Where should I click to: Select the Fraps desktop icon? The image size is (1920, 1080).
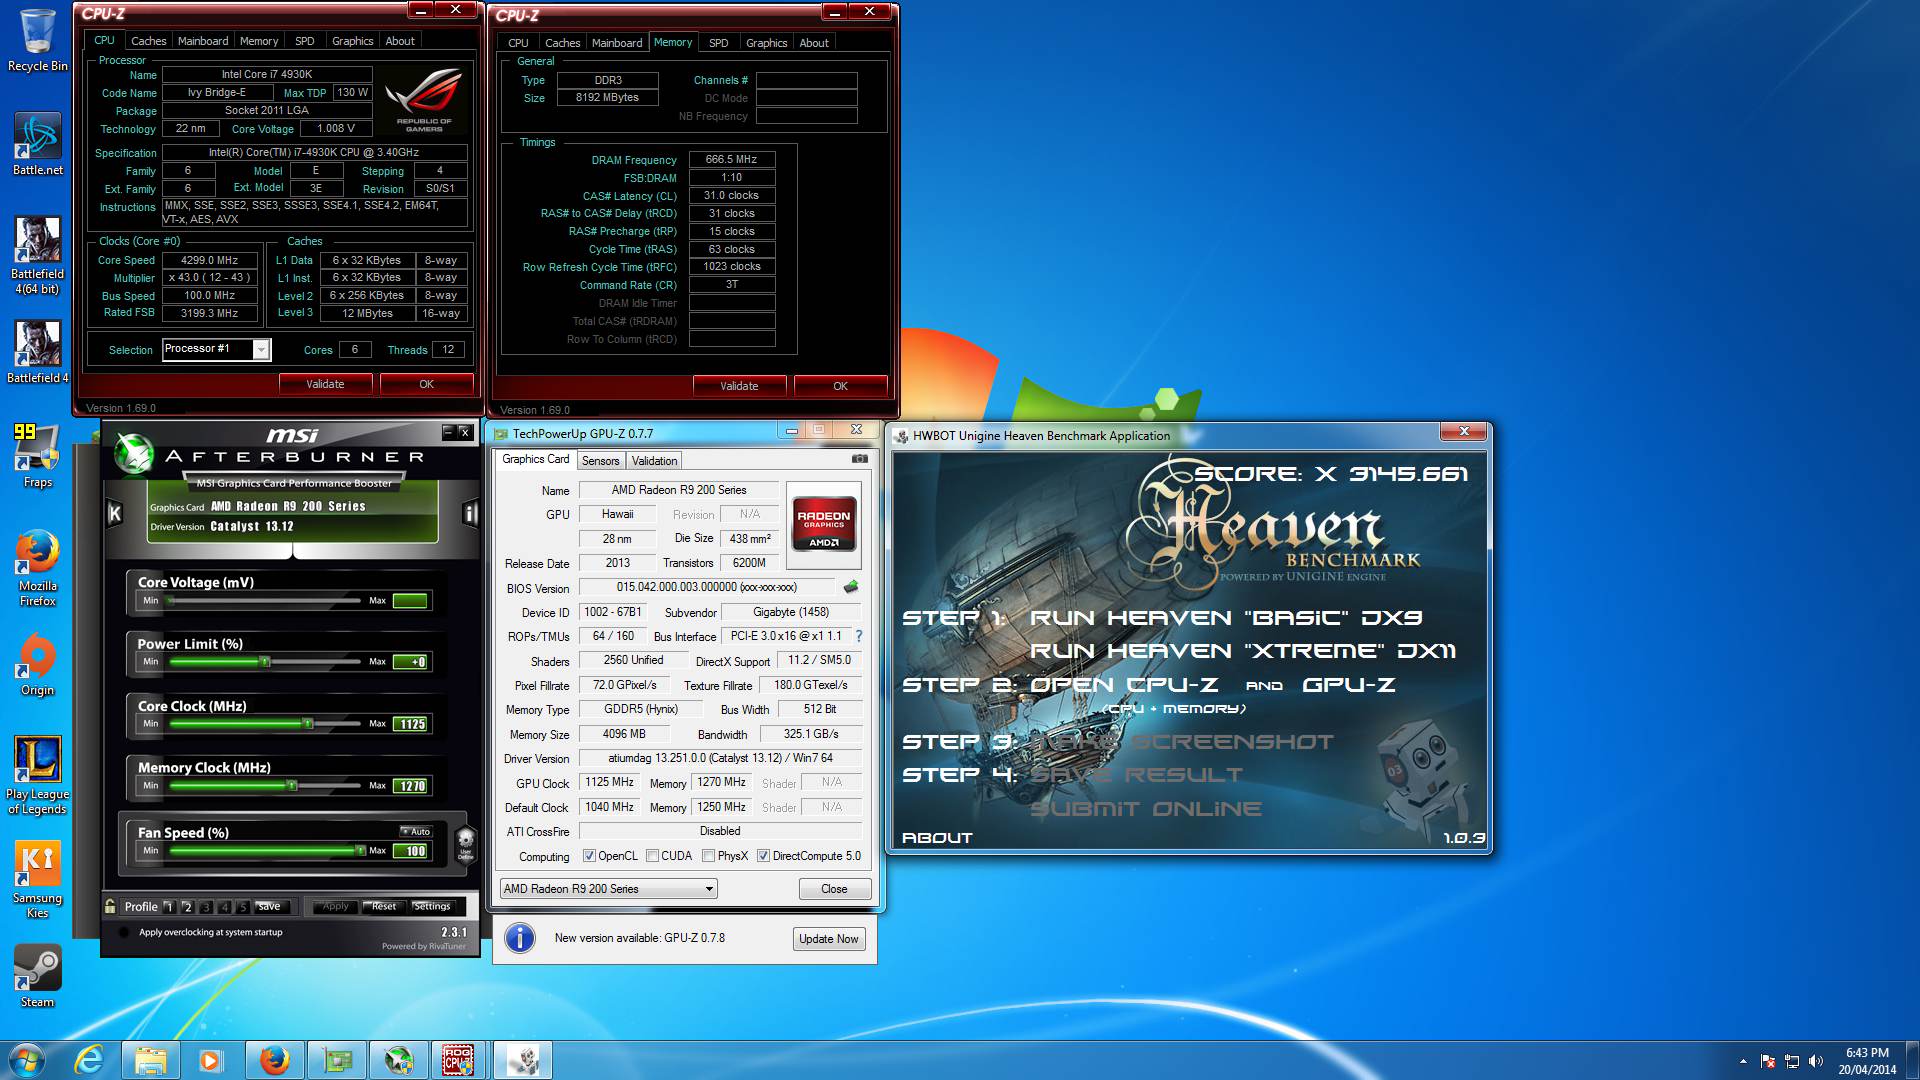(x=38, y=456)
